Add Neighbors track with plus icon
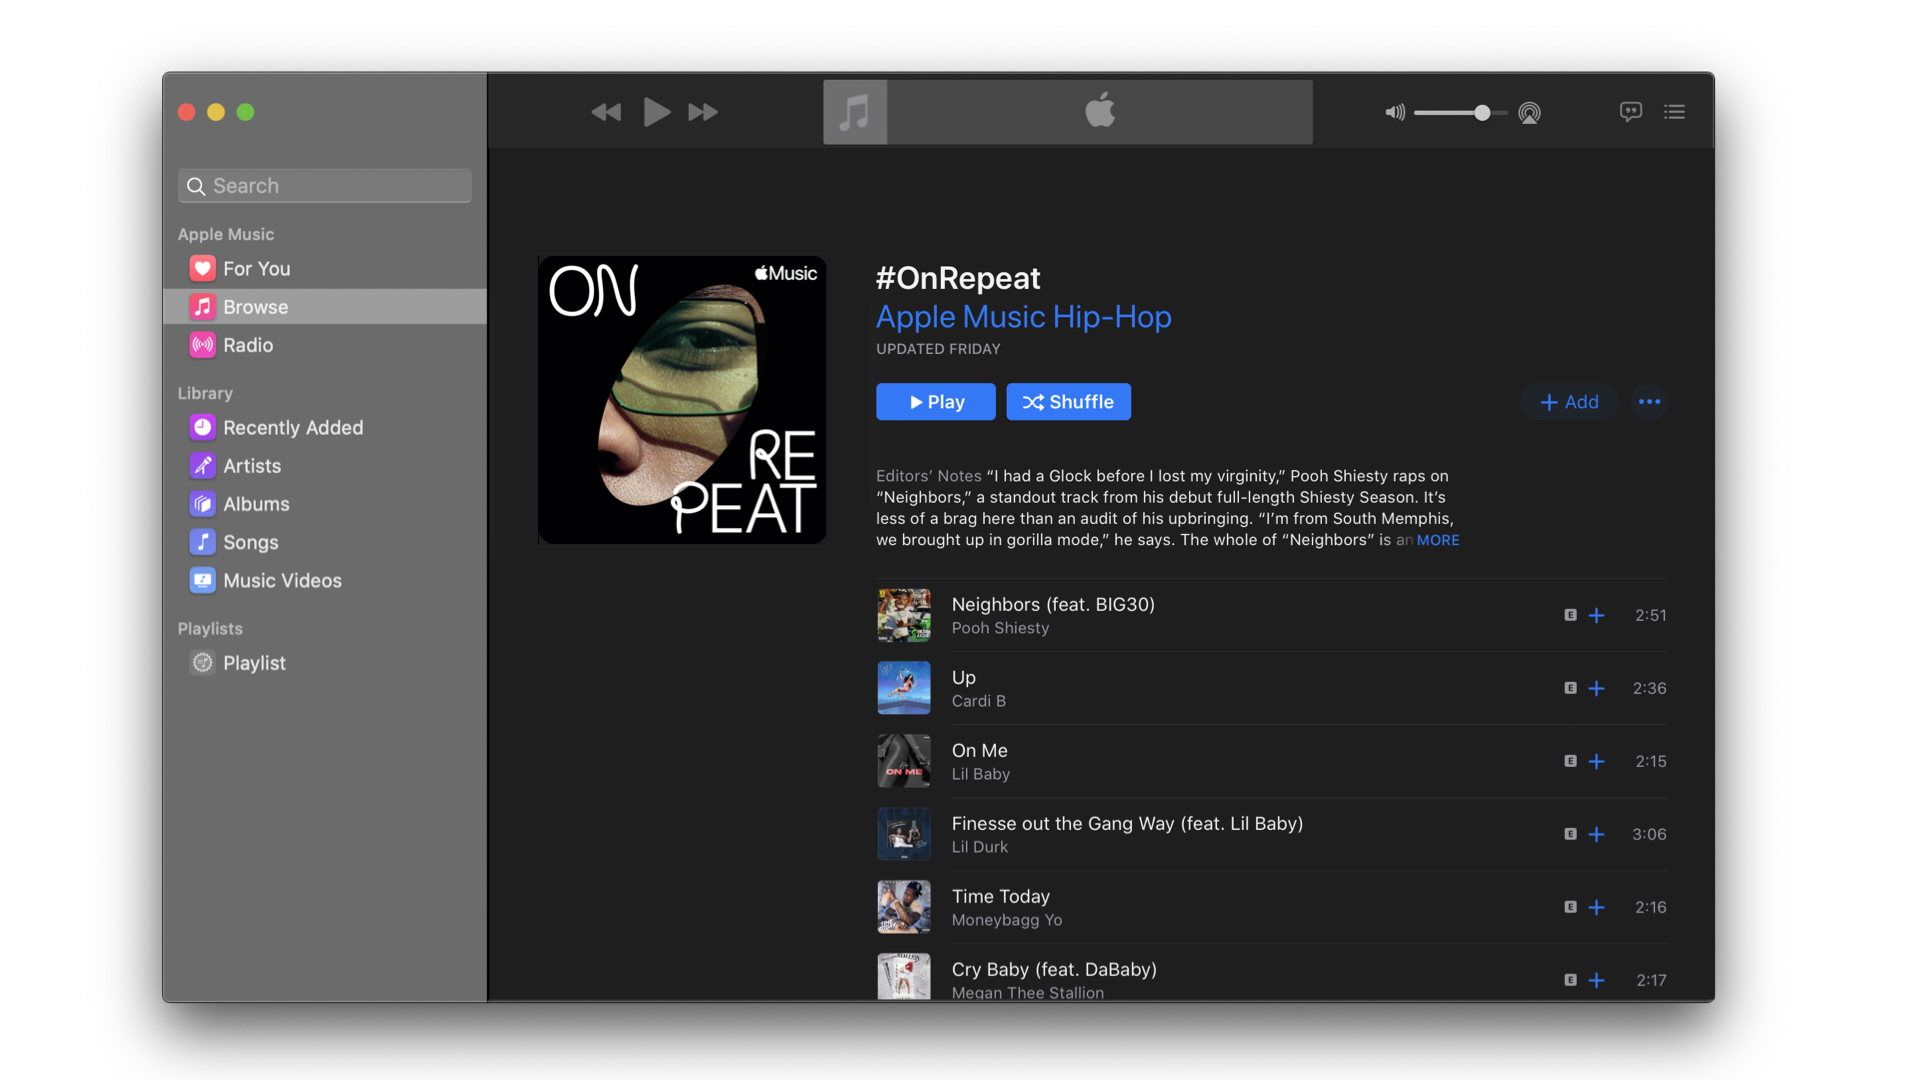 (x=1596, y=616)
